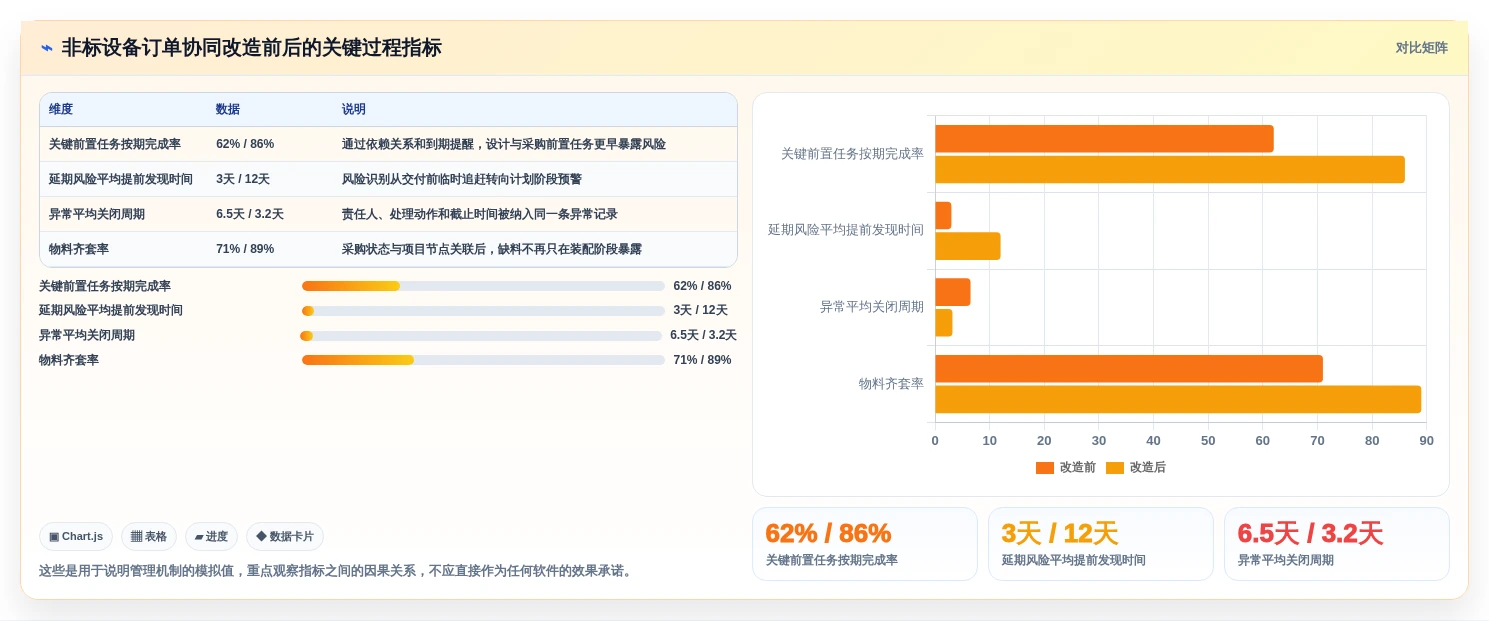1489x621 pixels.
Task: Toggle 改造后 legend entry in chart
Action: (1136, 467)
